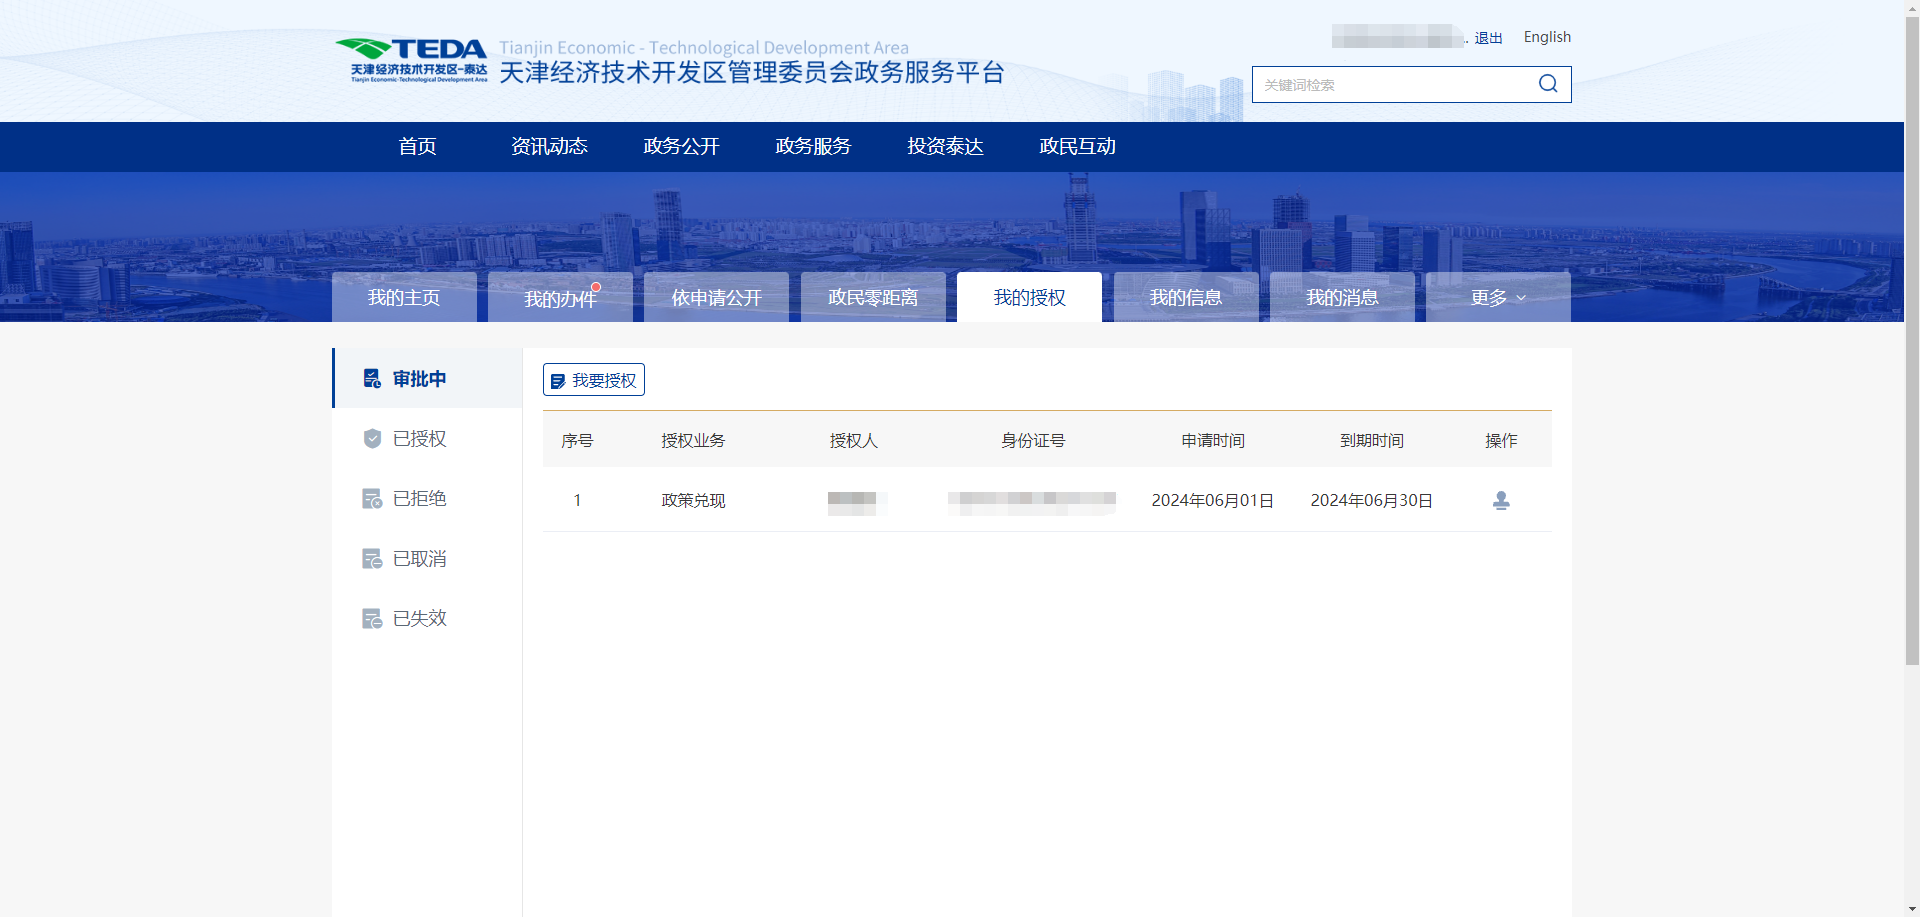Click the scrollbar down arrow
The height and width of the screenshot is (917, 1920).
click(1912, 909)
